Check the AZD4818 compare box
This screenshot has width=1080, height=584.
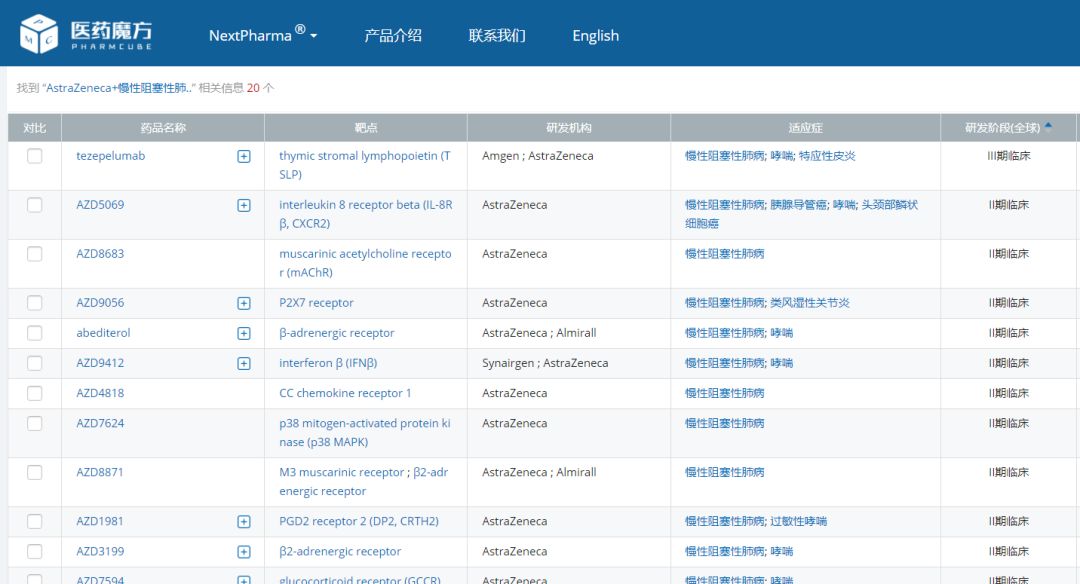pyautogui.click(x=34, y=393)
